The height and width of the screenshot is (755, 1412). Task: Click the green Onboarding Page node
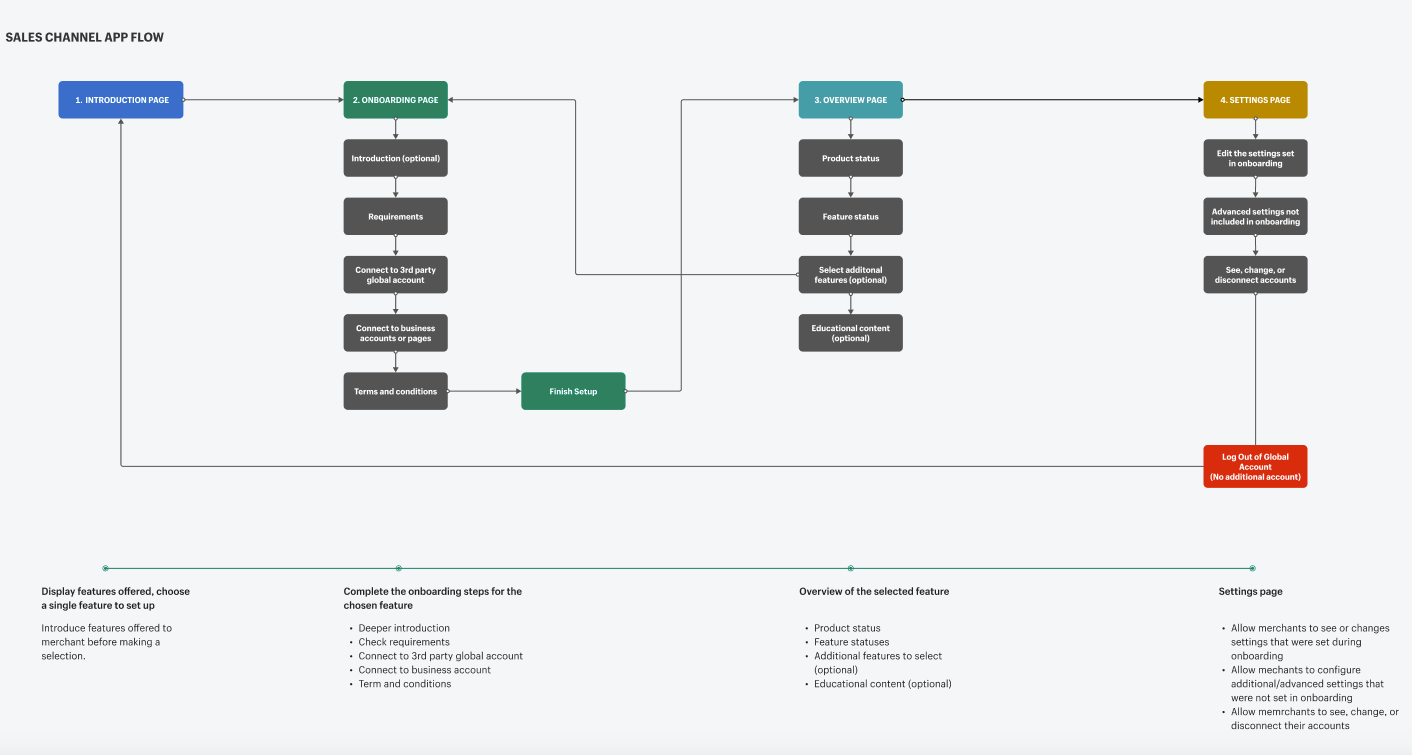click(x=396, y=100)
